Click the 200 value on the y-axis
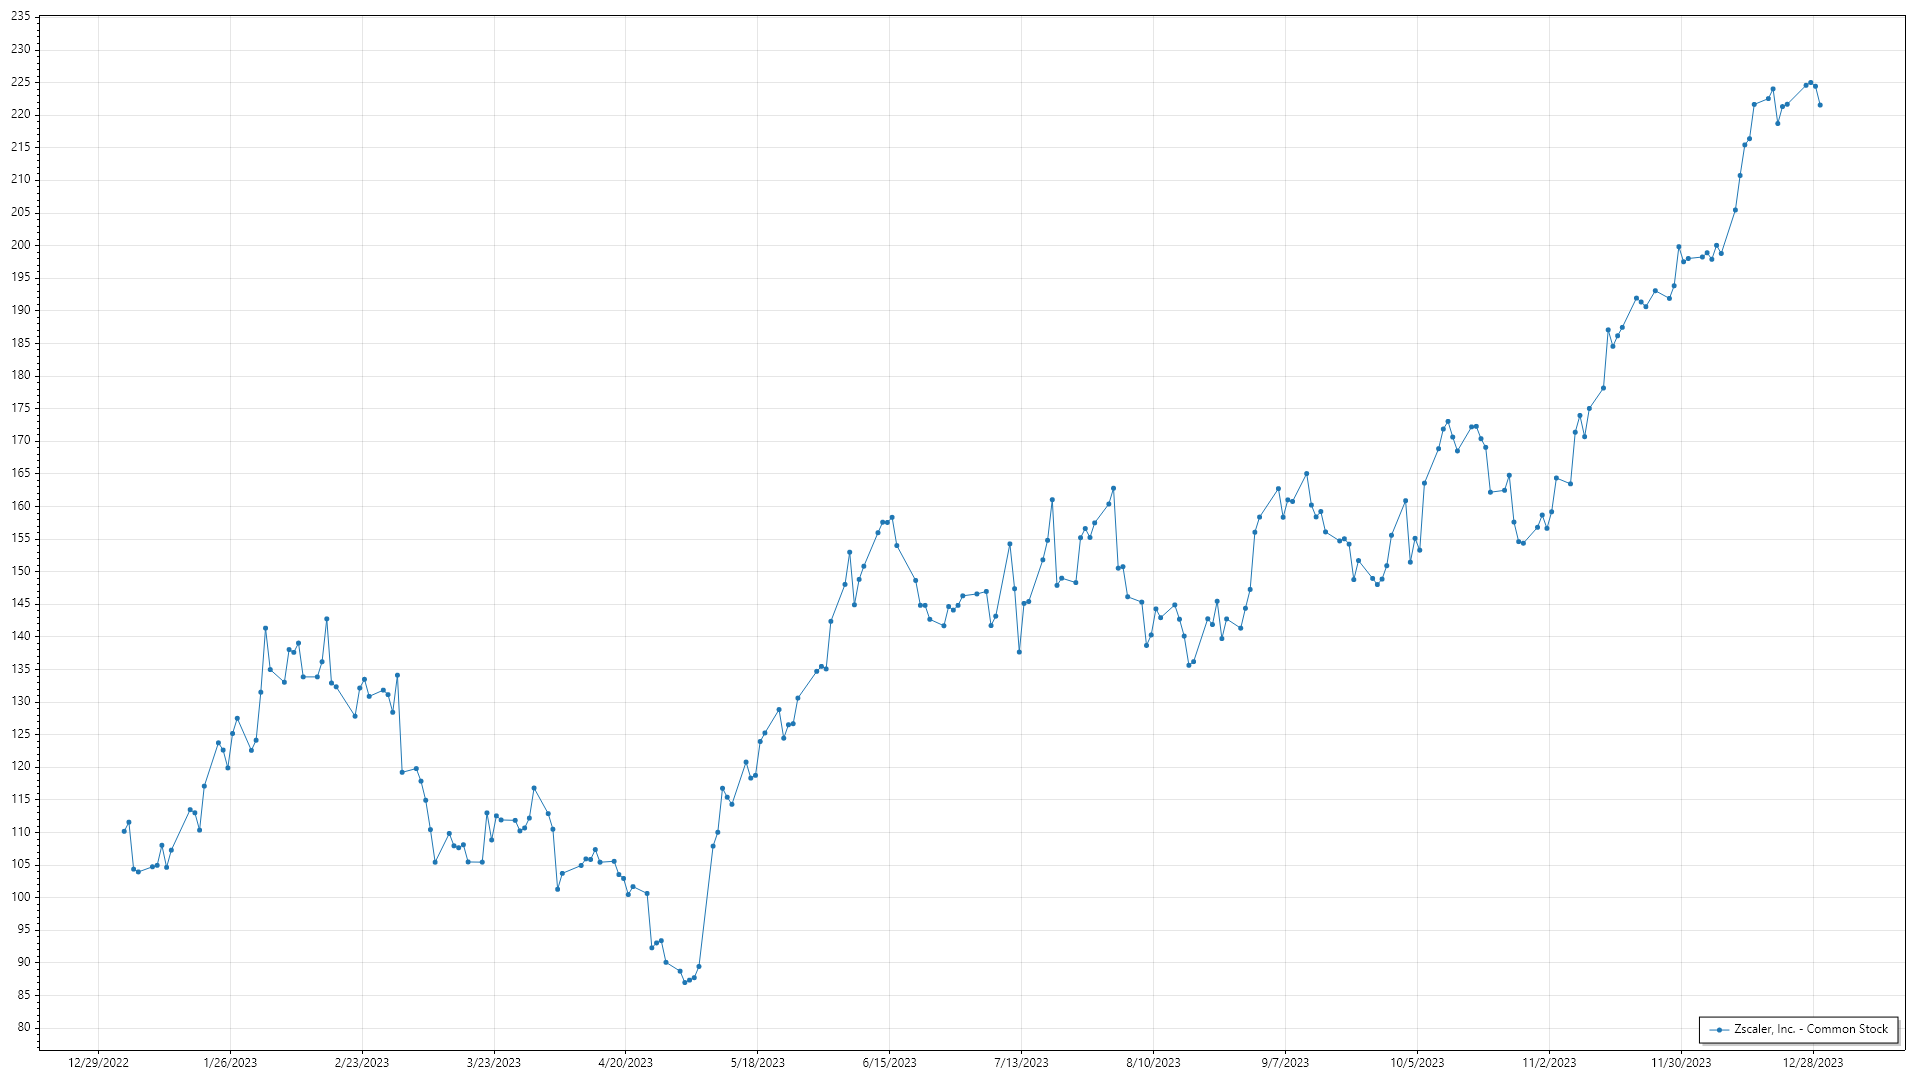Screen dimensions: 1920x1080 coord(20,245)
